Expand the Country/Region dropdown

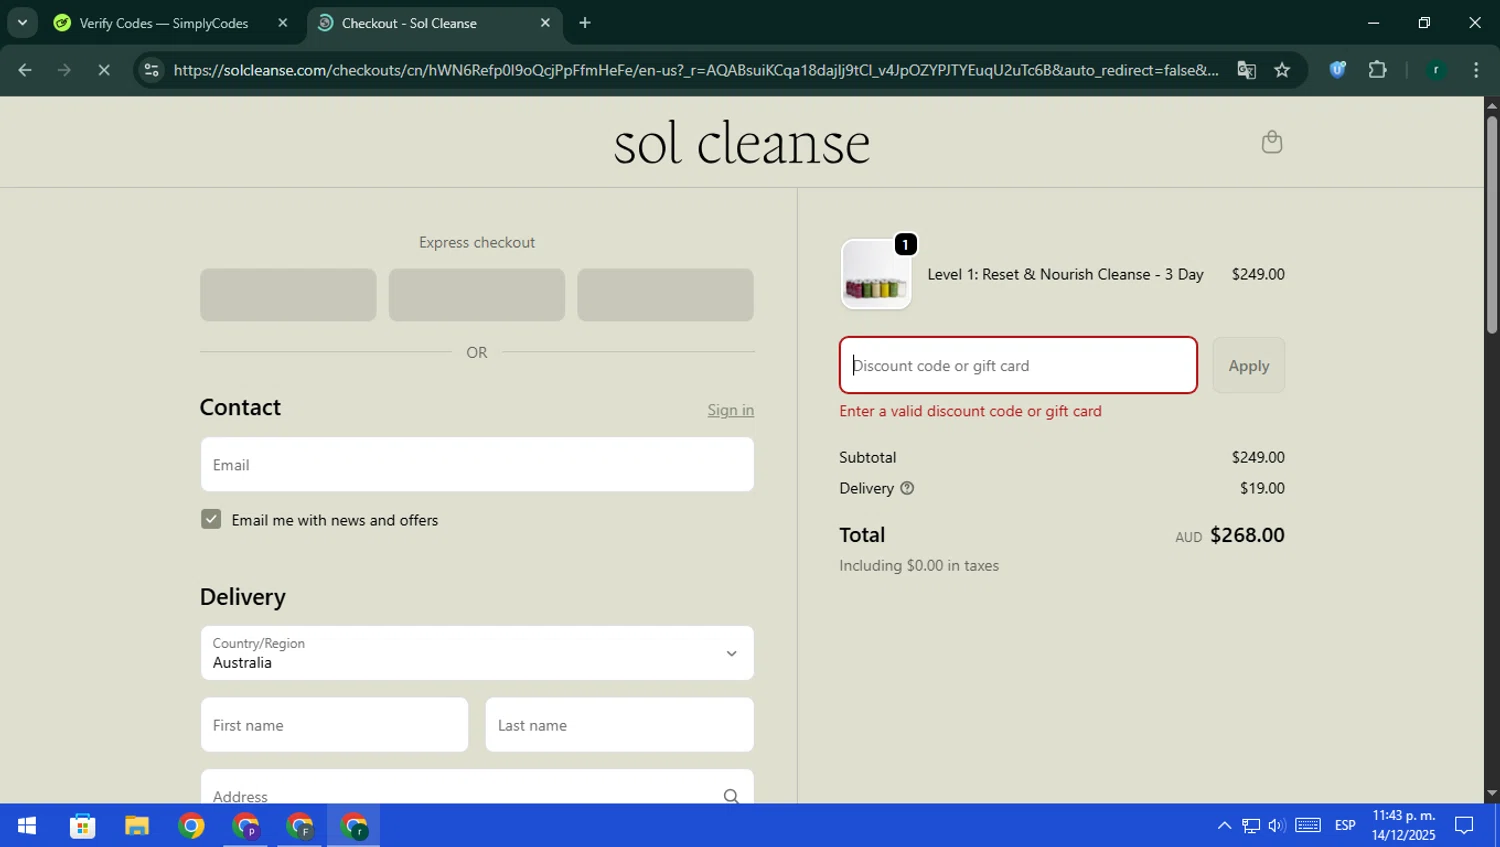point(477,653)
